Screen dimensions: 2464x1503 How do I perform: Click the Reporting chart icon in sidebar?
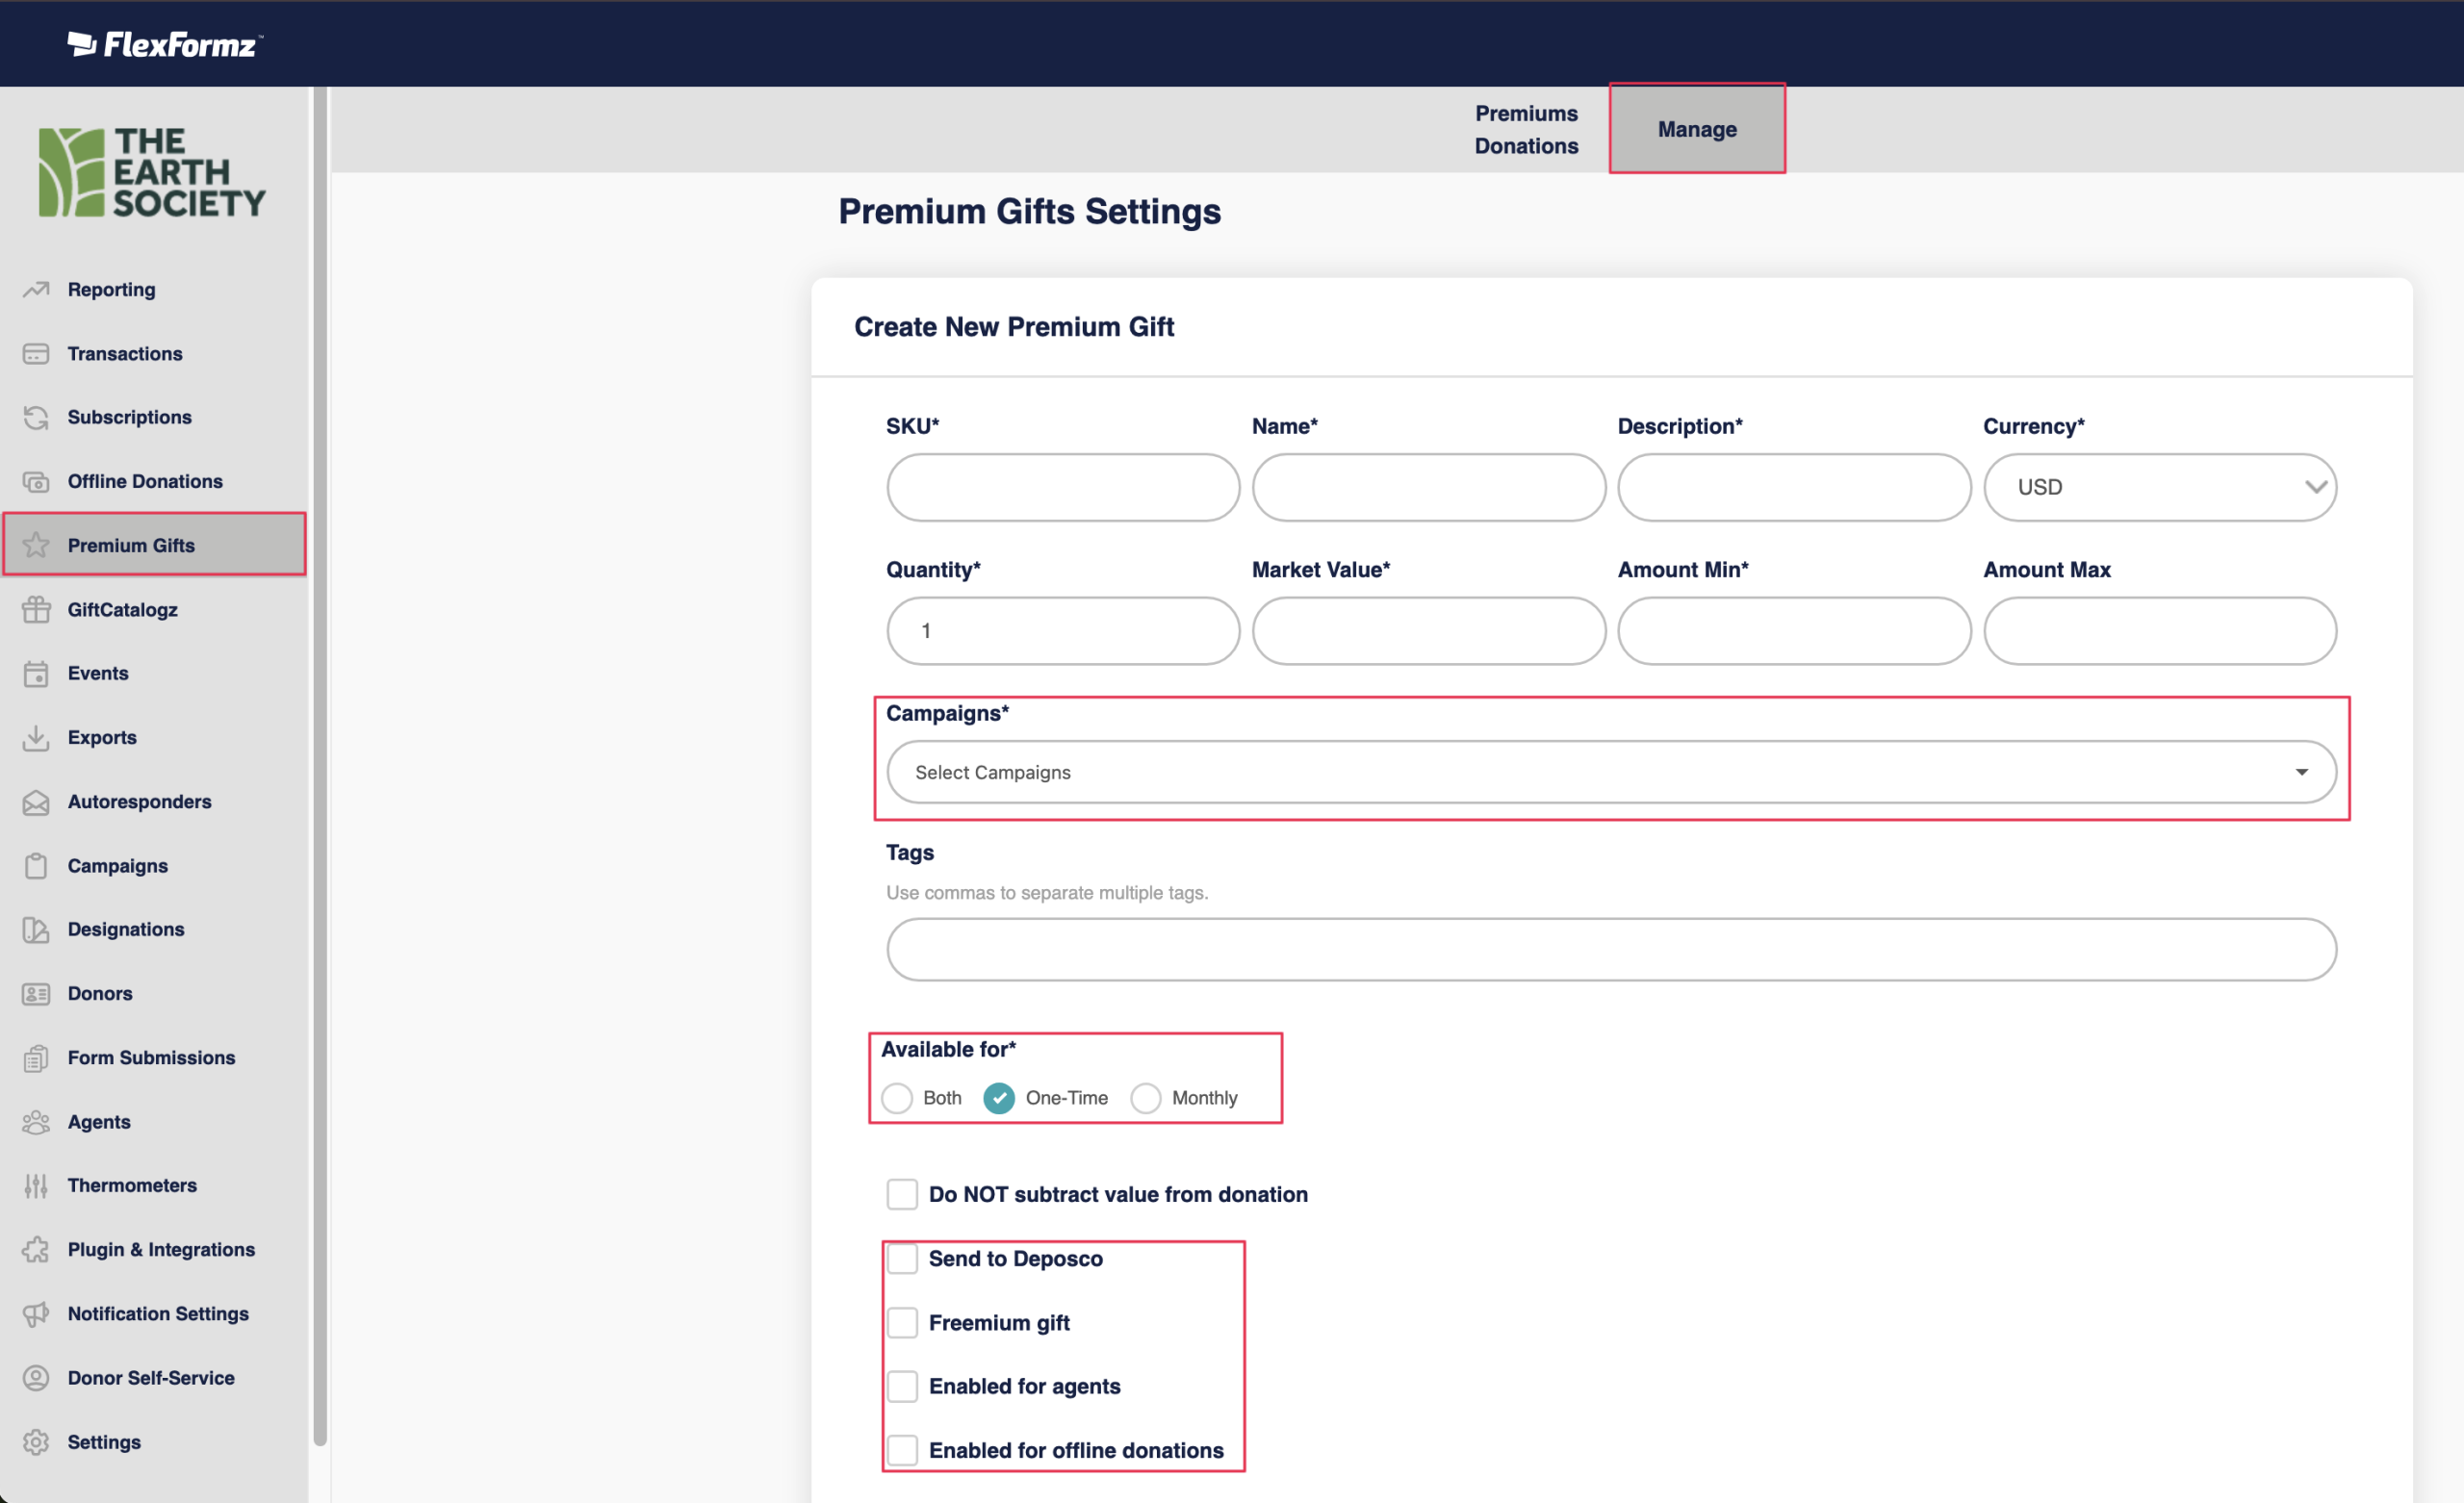36,289
